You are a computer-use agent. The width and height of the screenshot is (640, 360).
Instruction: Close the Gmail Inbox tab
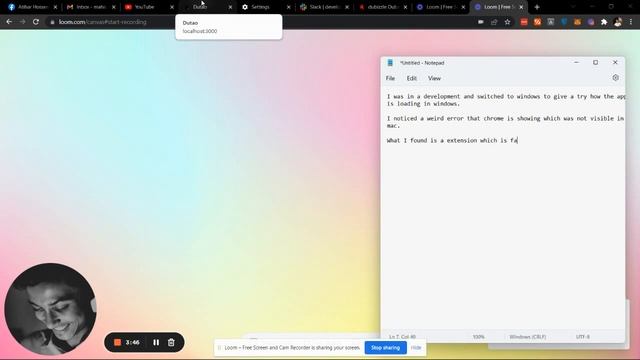(114, 7)
